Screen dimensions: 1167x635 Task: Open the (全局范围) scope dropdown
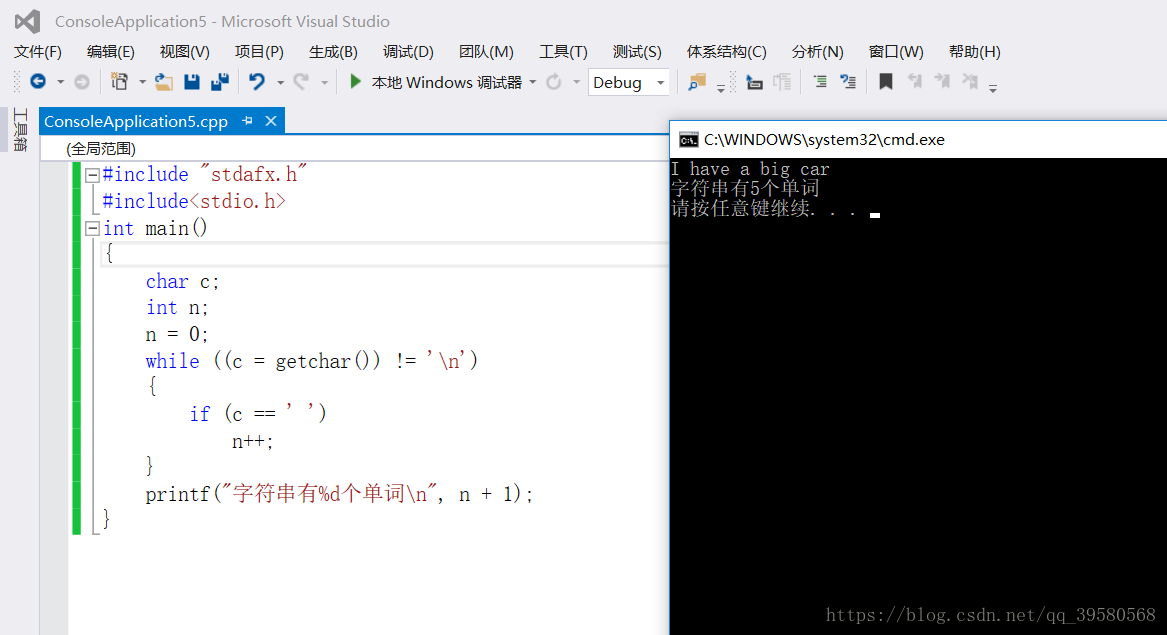coord(354,148)
